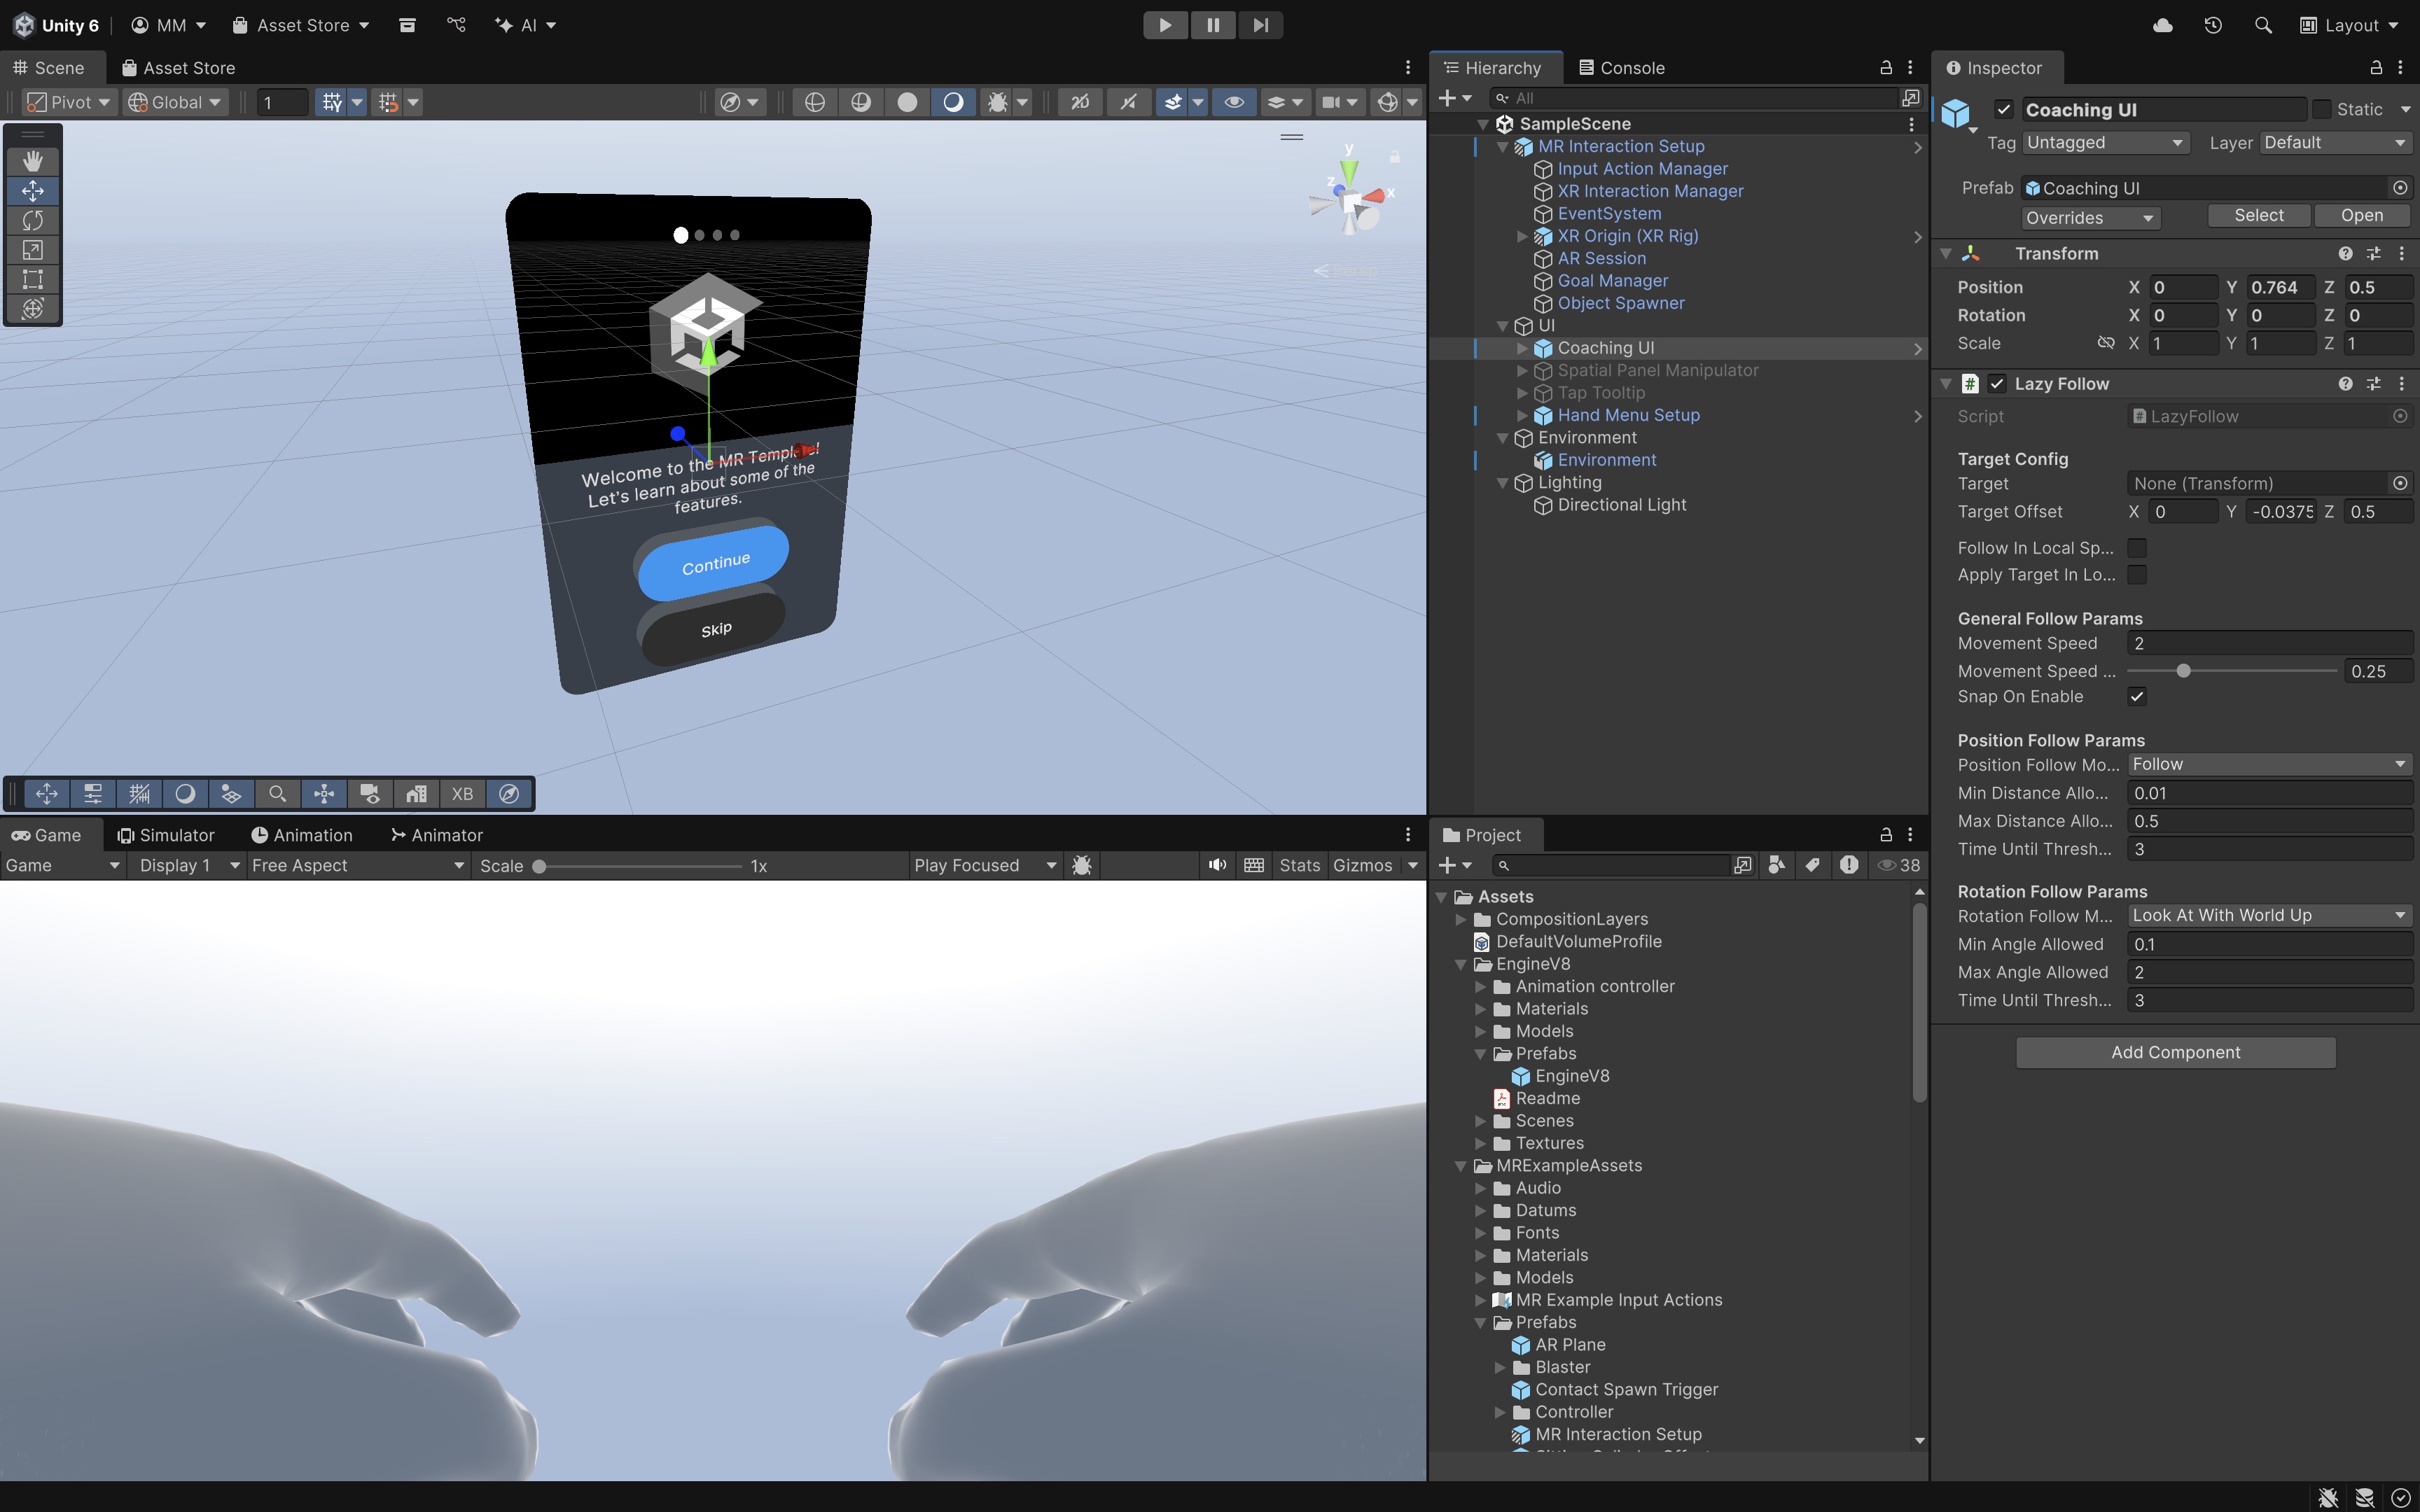Click the Step frame button

(x=1260, y=25)
